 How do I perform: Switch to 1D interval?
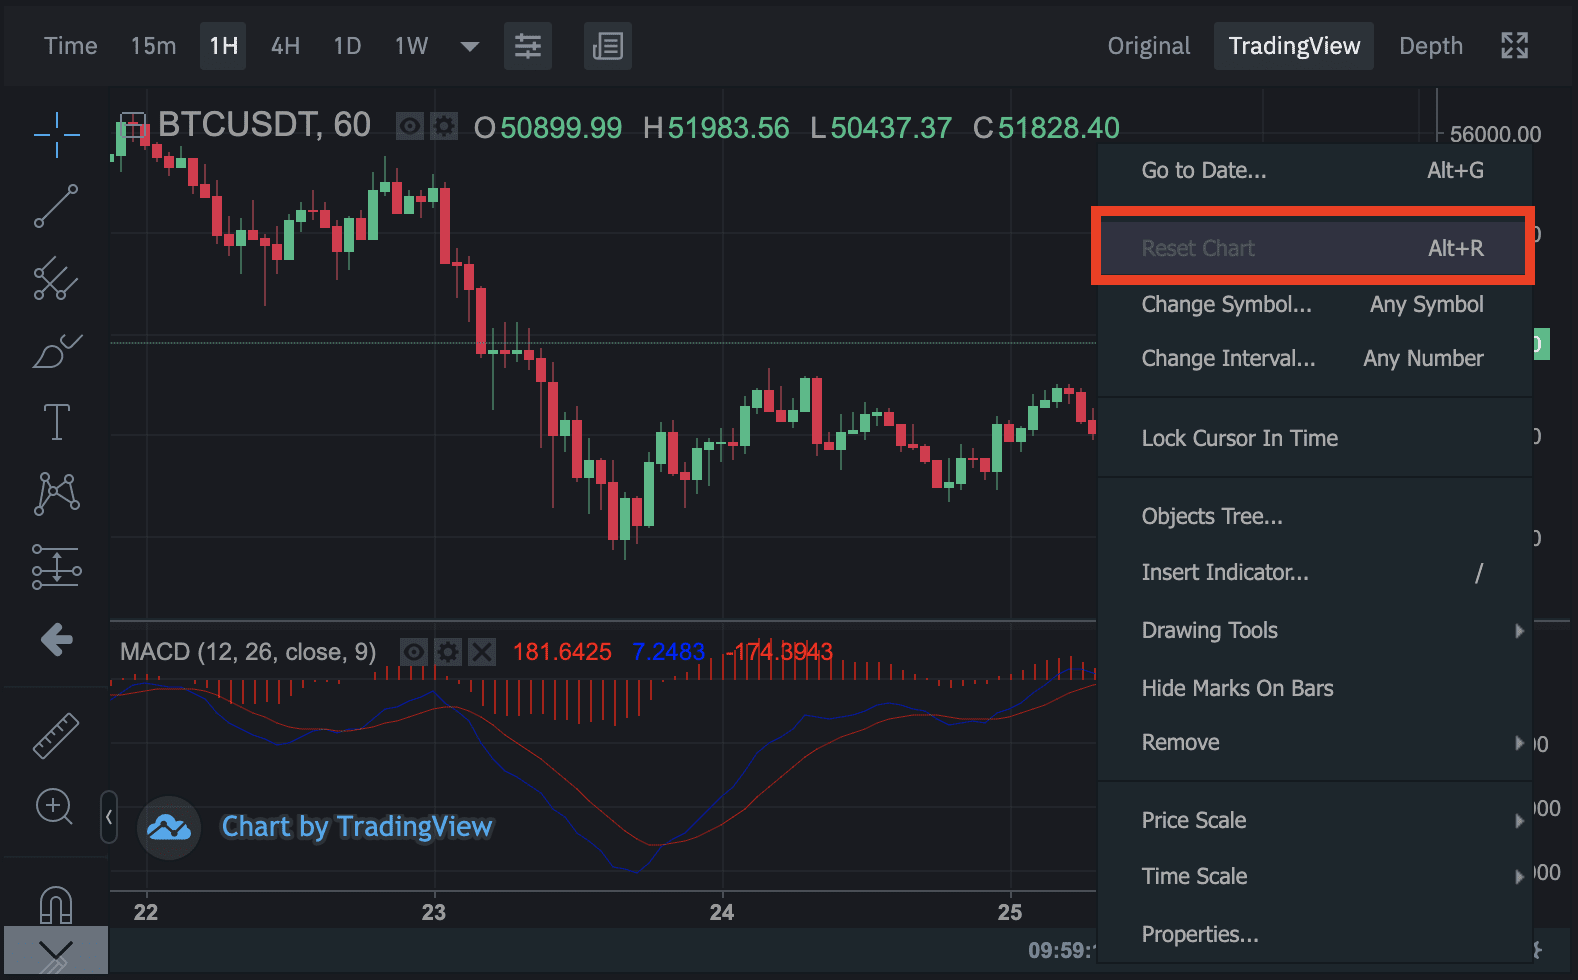[347, 46]
